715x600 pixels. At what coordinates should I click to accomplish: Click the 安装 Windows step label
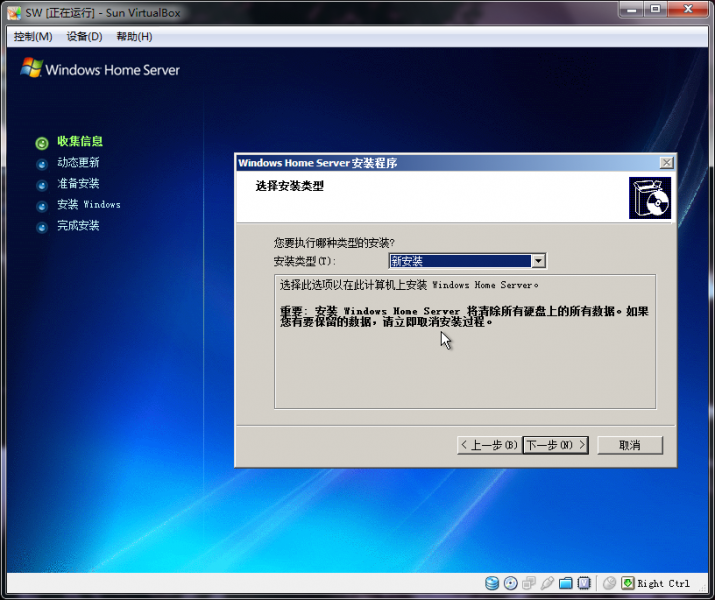coord(89,204)
